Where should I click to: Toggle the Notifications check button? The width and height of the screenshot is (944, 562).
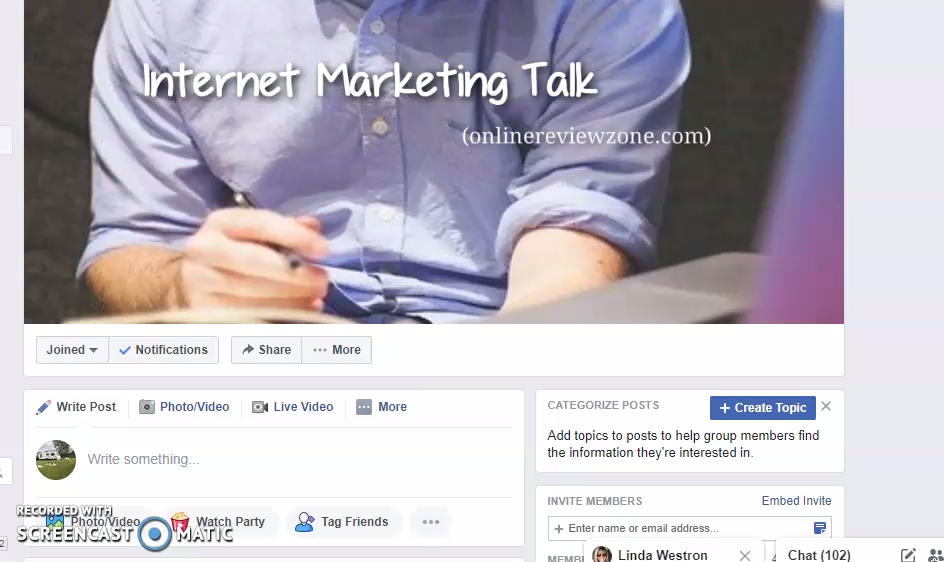163,350
